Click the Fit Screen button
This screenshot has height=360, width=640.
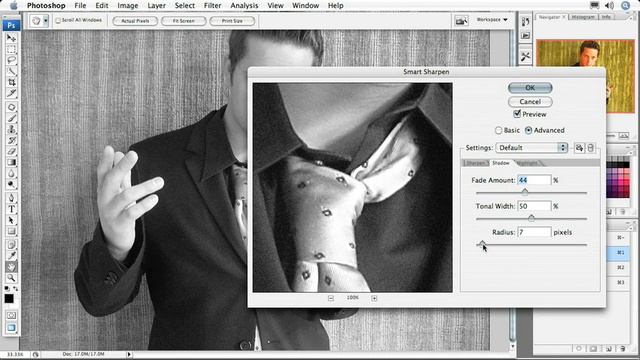coord(184,21)
